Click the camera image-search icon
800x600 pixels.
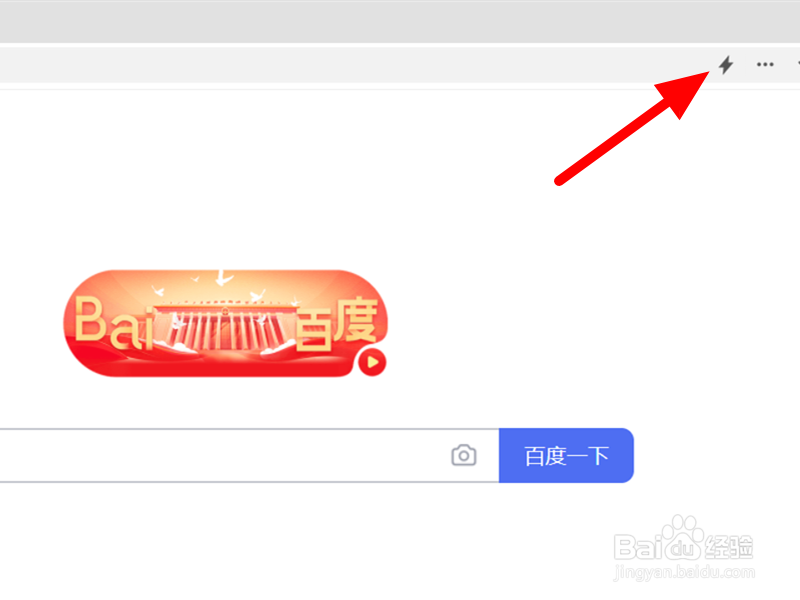[464, 455]
